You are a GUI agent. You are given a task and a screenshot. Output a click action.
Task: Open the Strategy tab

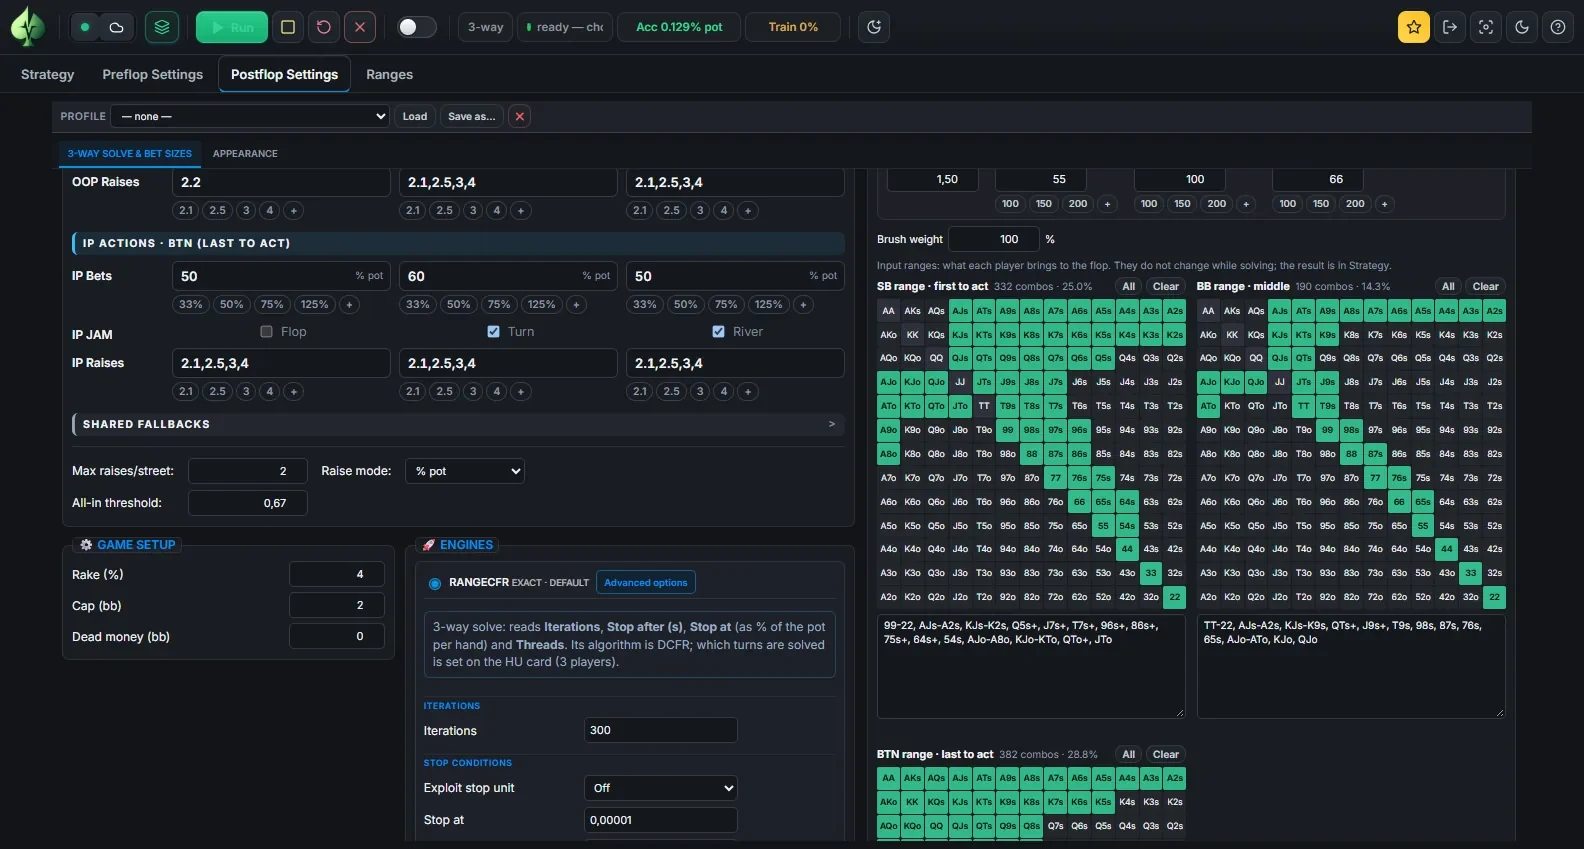point(48,74)
